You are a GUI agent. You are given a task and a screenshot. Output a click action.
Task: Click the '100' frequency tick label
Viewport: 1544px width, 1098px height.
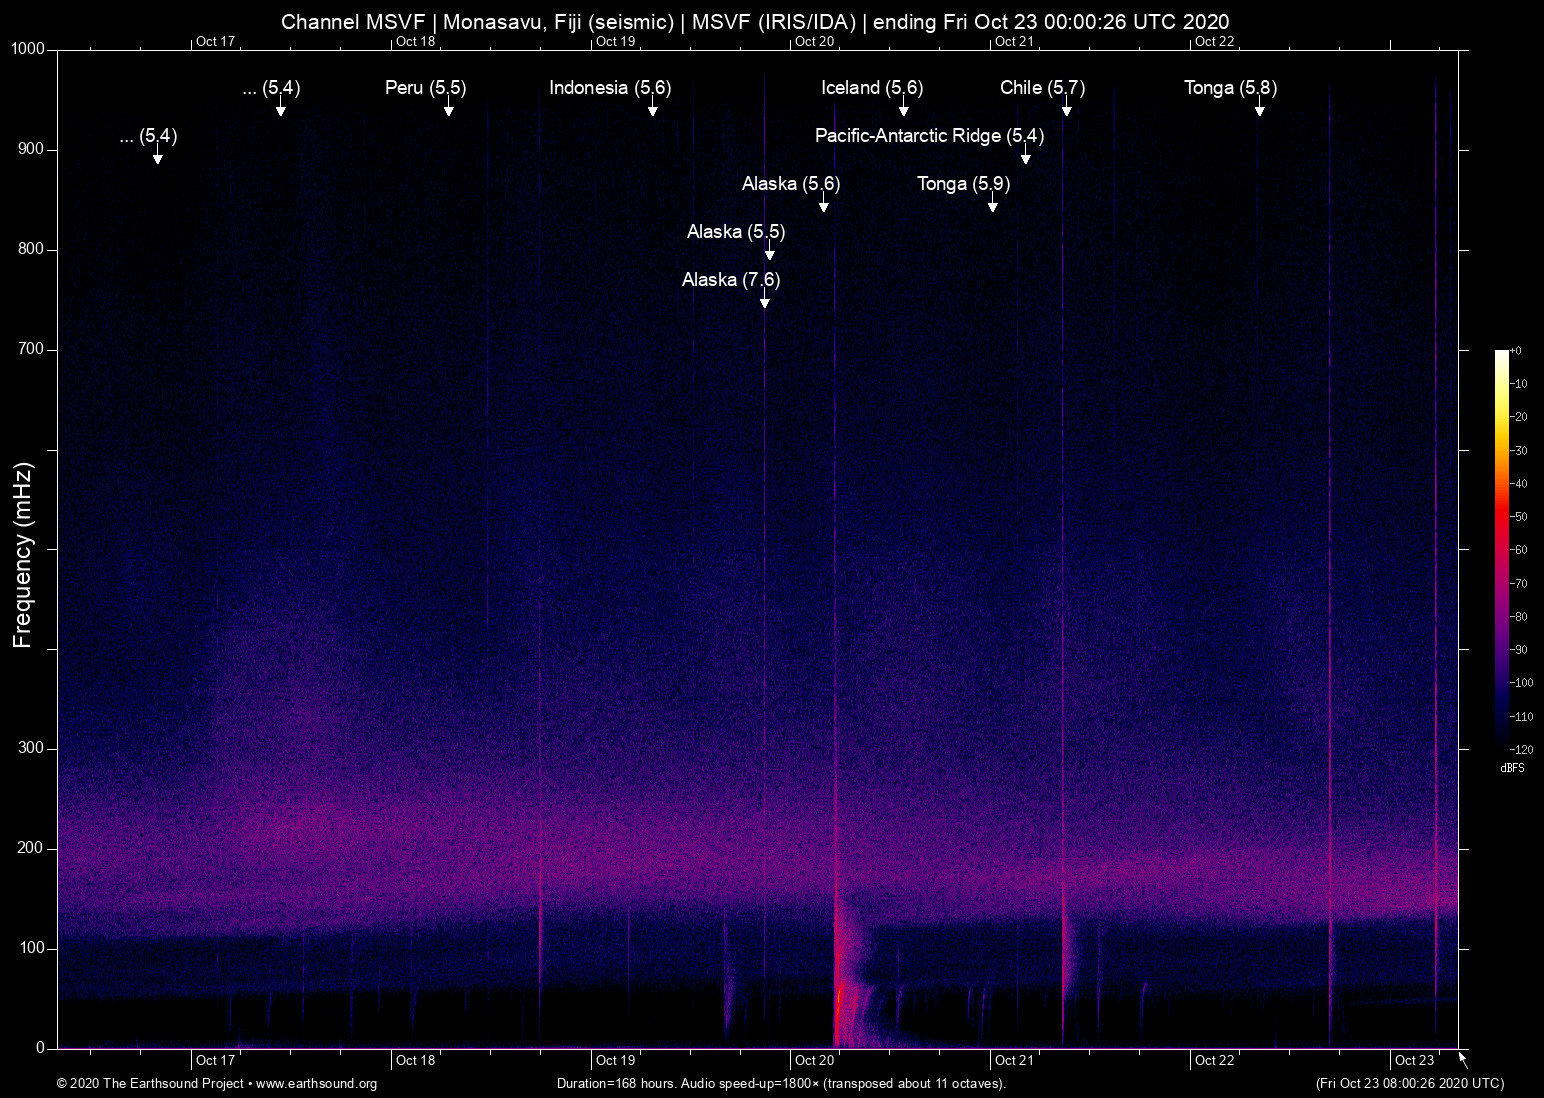(x=32, y=949)
